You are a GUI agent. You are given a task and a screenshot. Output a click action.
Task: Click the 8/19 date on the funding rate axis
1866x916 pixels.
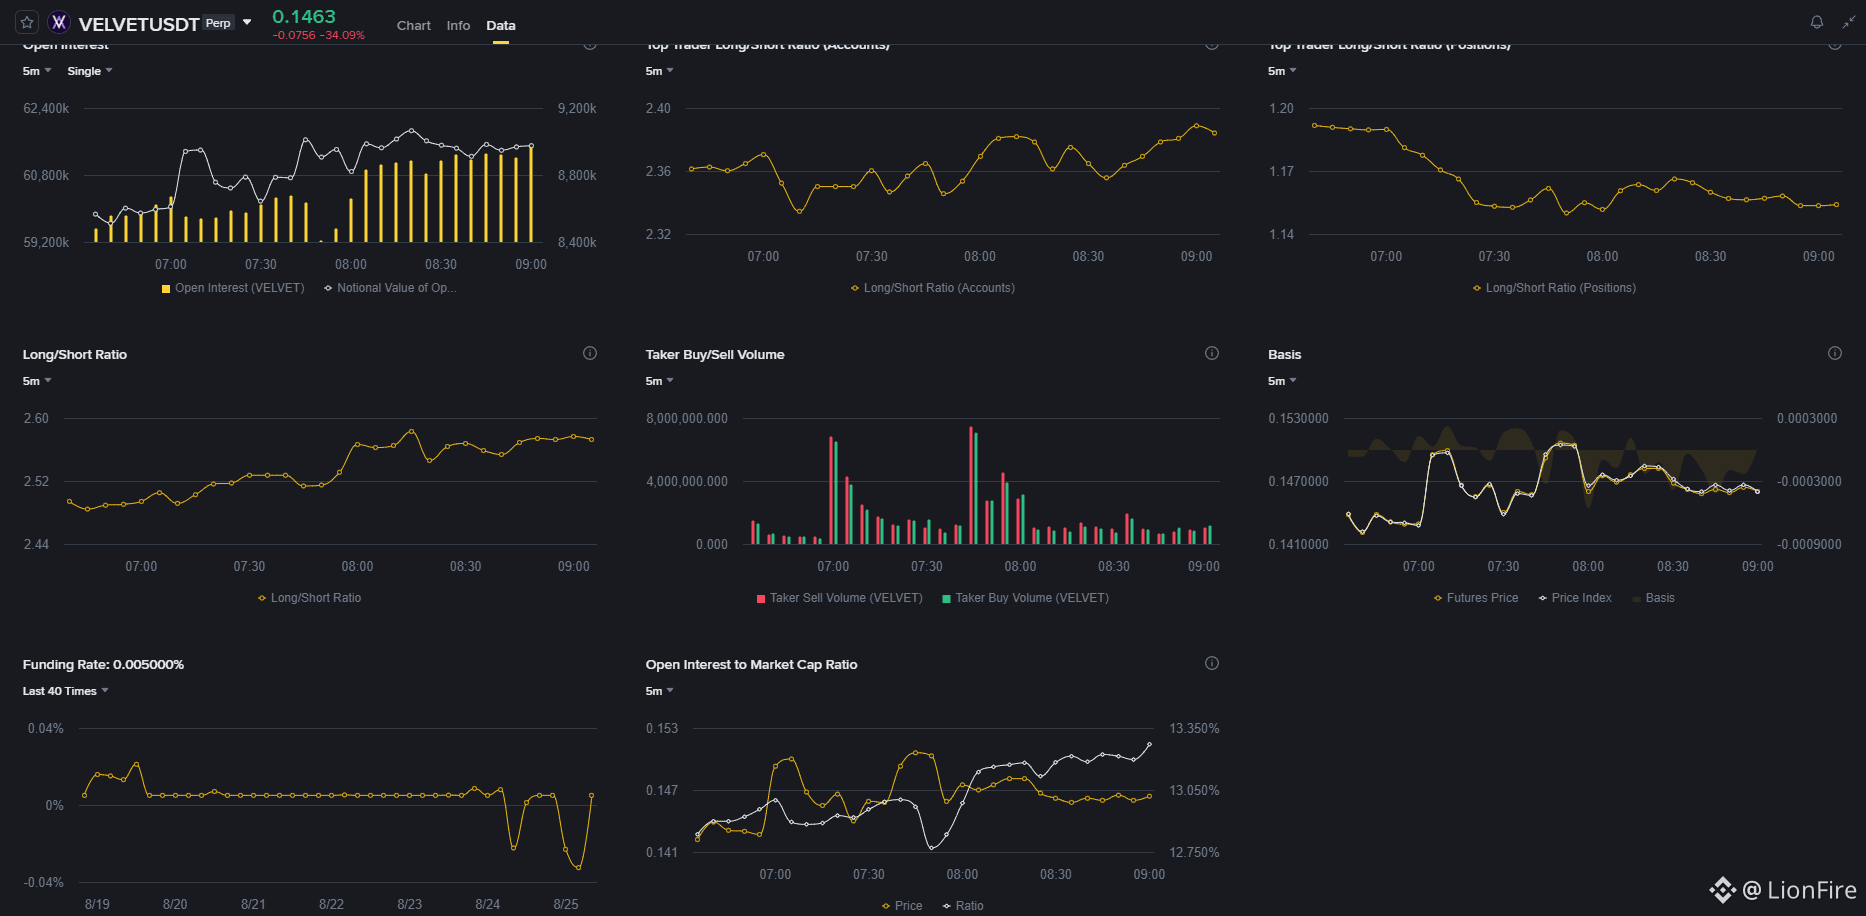(x=97, y=904)
